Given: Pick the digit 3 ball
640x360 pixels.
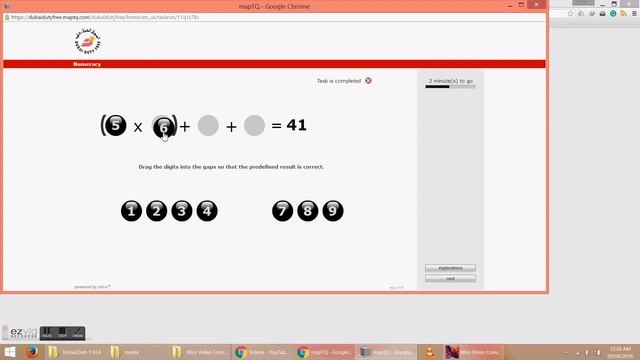Looking at the screenshot, I should (x=182, y=211).
